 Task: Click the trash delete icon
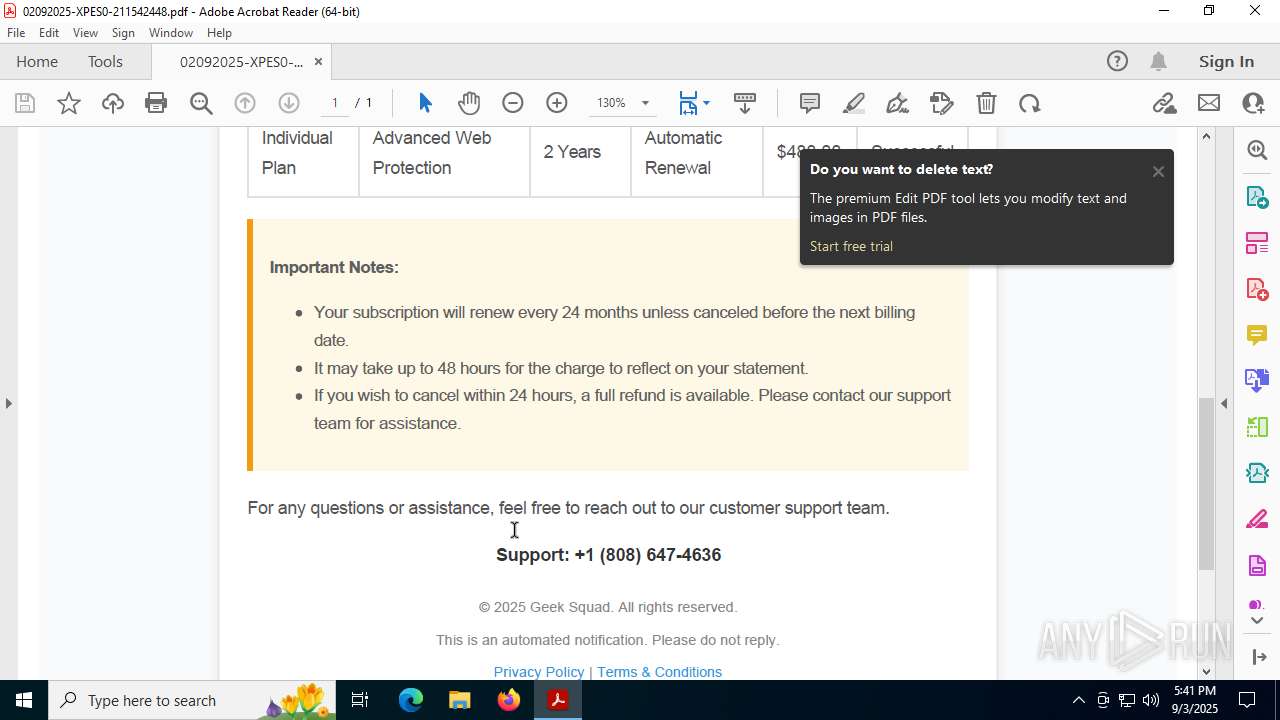(x=986, y=103)
